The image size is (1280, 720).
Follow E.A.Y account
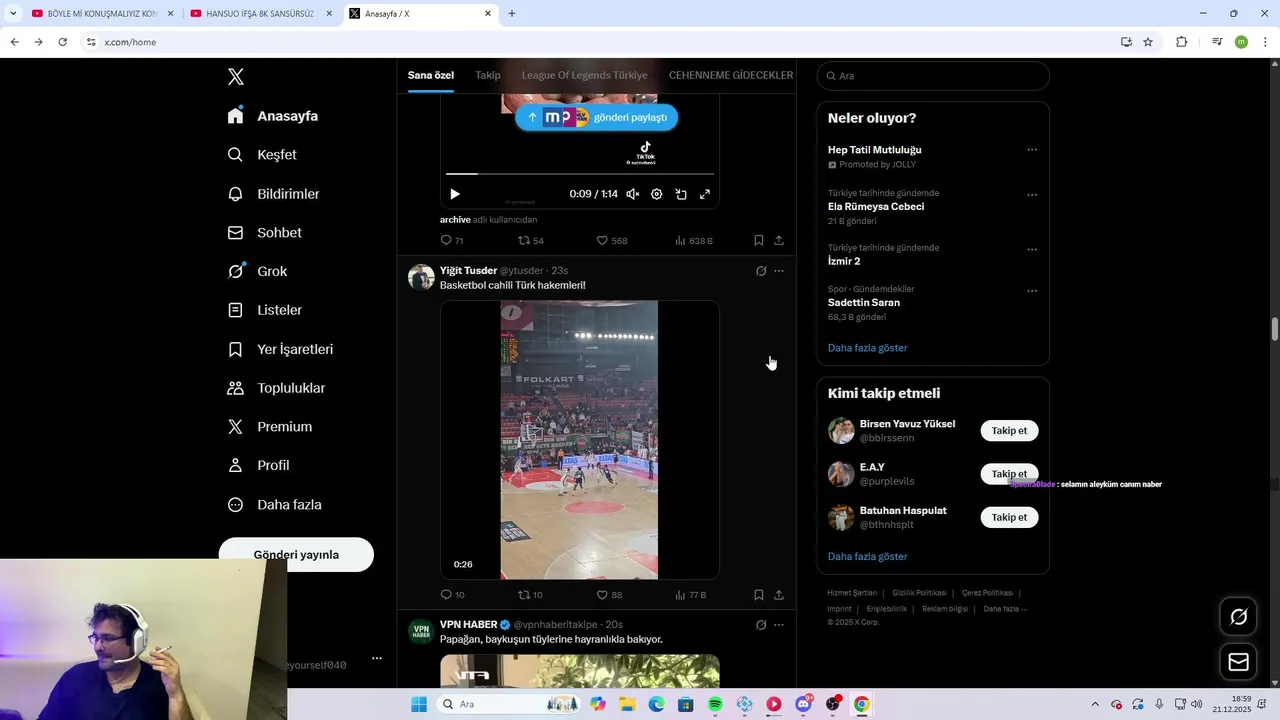(1009, 474)
